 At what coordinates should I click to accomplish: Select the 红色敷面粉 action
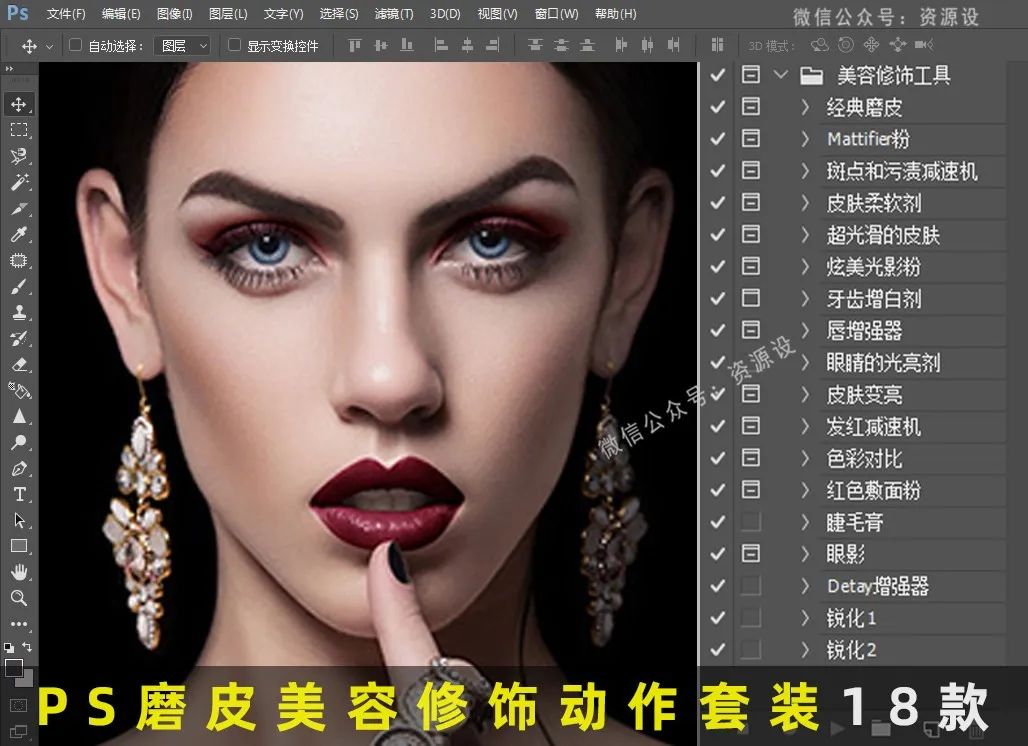(873, 491)
